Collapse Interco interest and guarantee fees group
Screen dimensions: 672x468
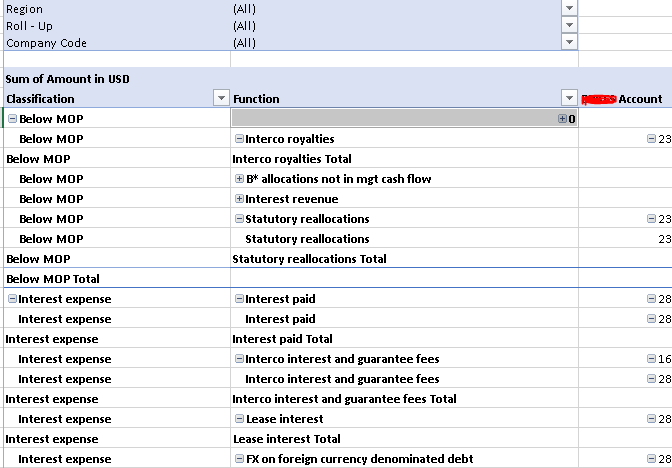pos(239,359)
